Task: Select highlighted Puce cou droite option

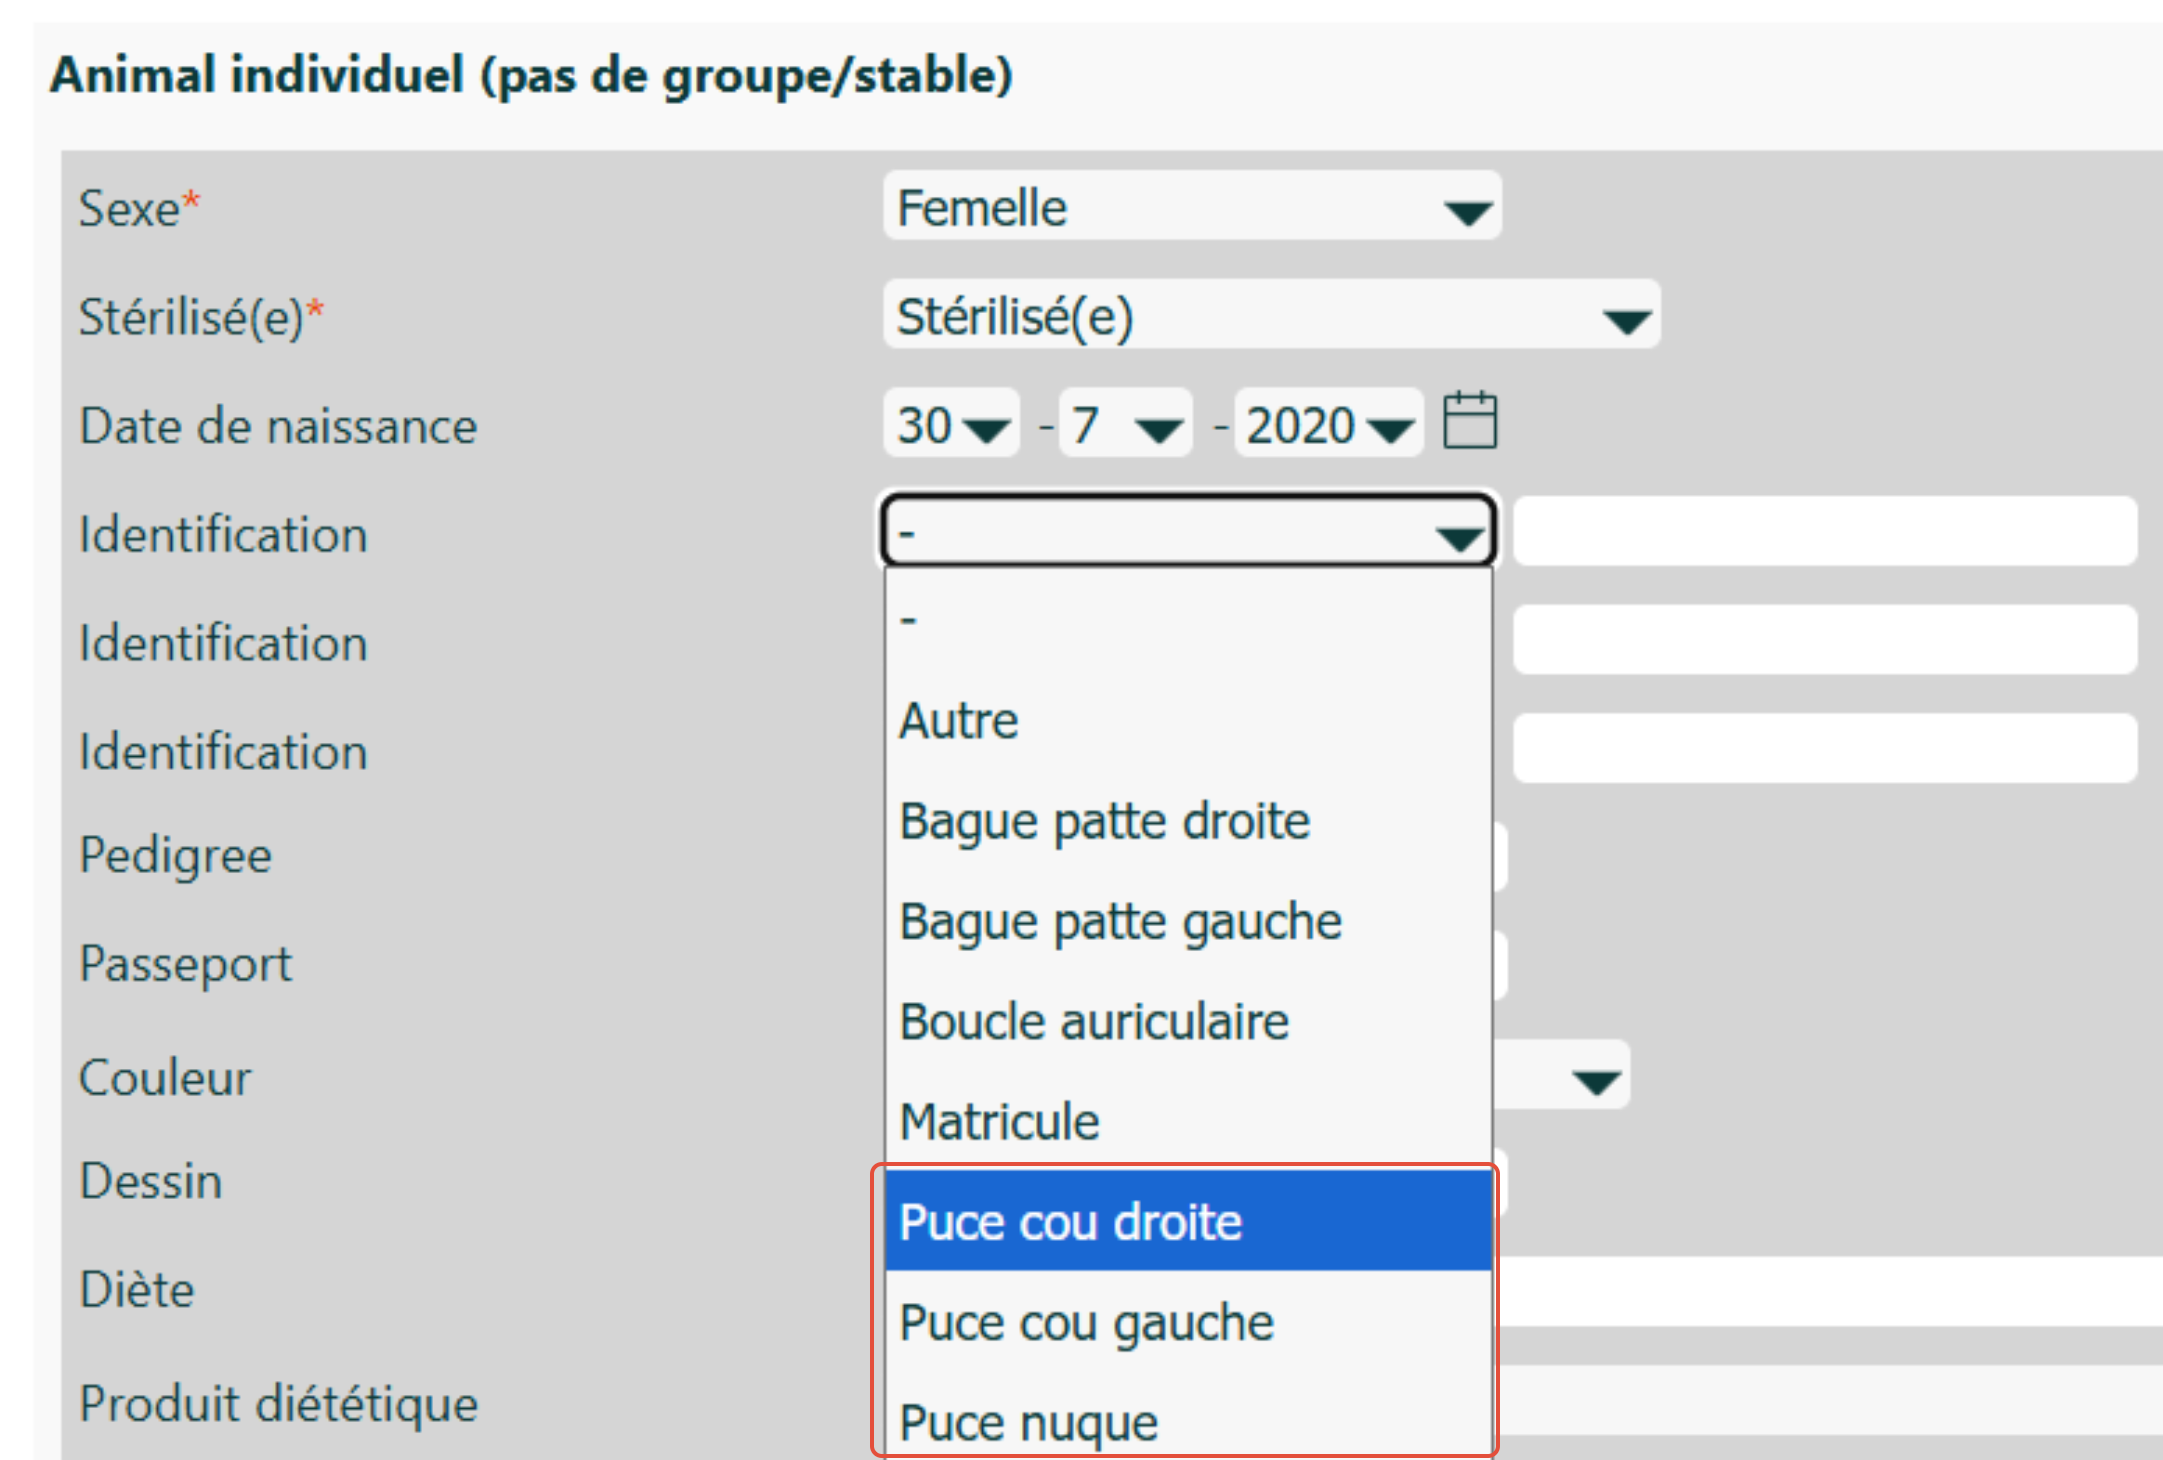Action: pyautogui.click(x=1187, y=1221)
